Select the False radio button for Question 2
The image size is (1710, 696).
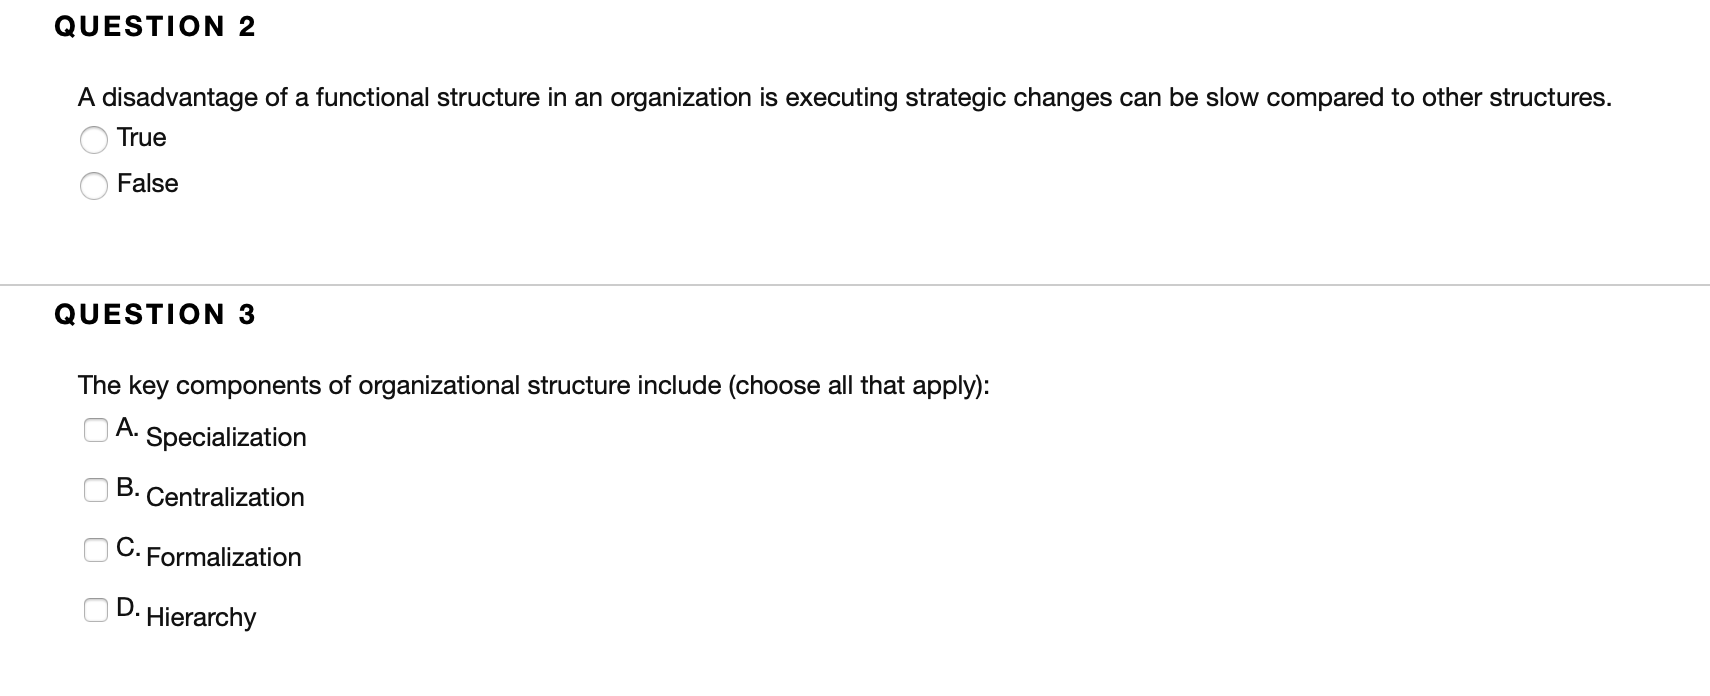(x=94, y=186)
